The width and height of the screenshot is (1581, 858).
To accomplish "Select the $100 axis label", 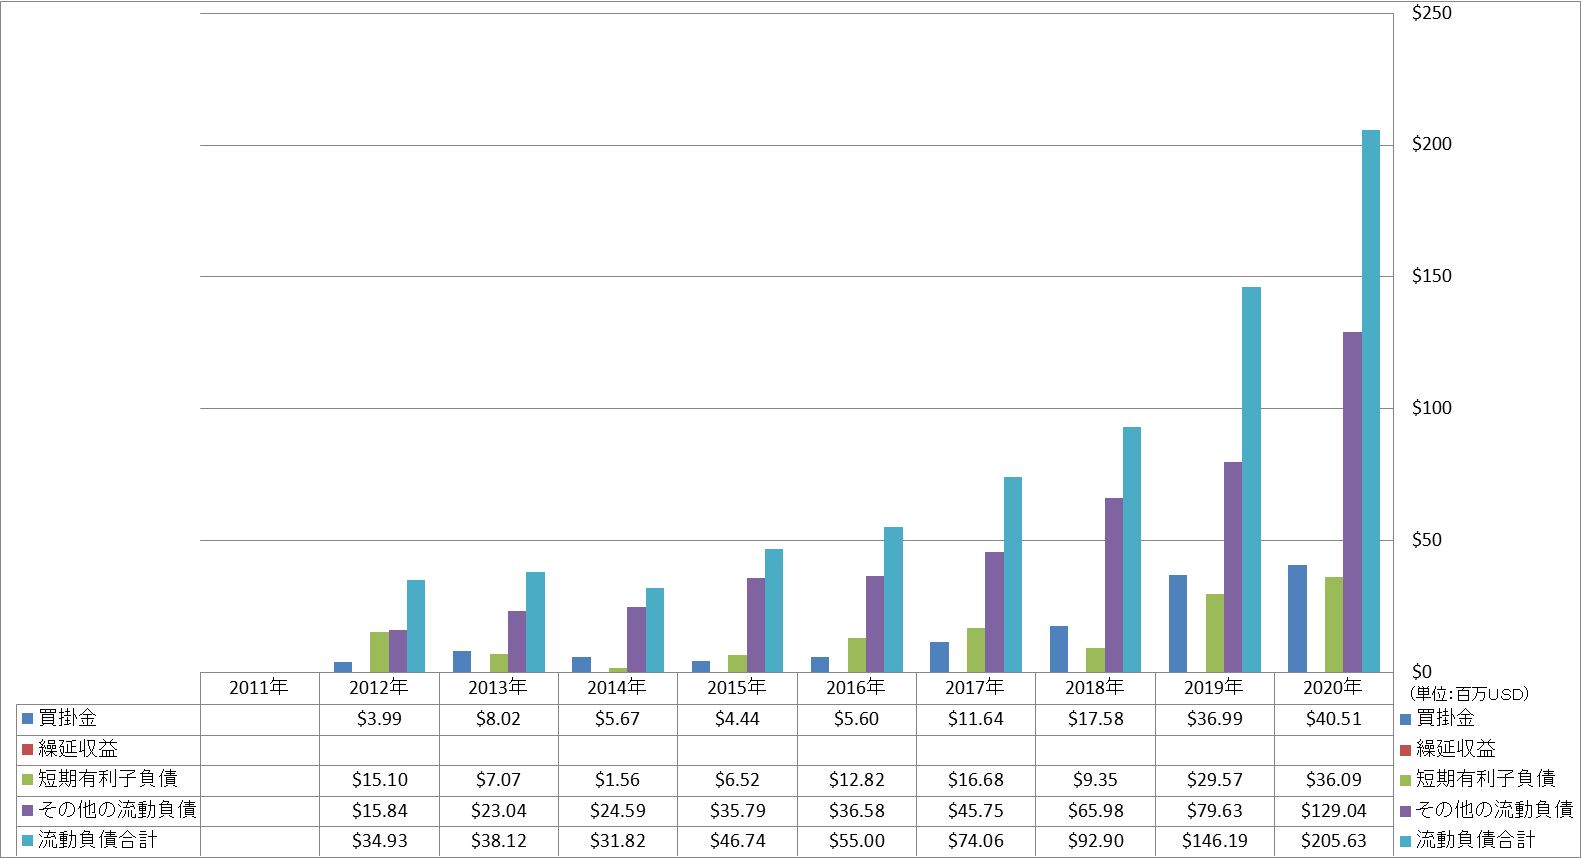I will (x=1431, y=408).
